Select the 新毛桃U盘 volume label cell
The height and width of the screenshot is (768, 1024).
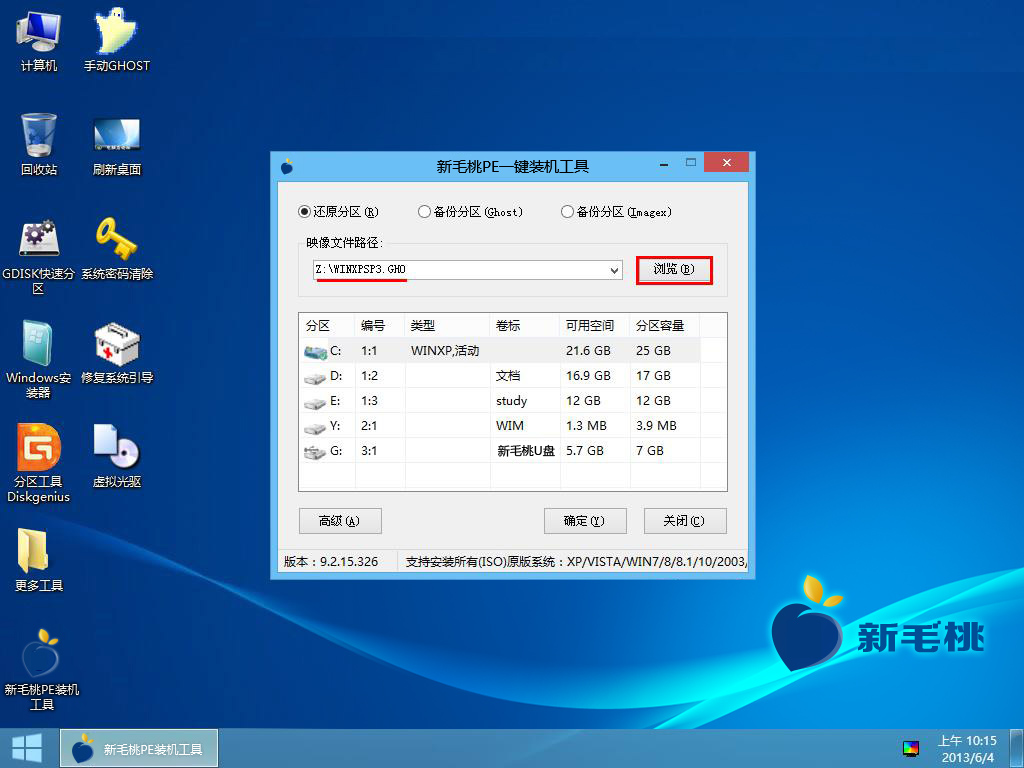[526, 451]
